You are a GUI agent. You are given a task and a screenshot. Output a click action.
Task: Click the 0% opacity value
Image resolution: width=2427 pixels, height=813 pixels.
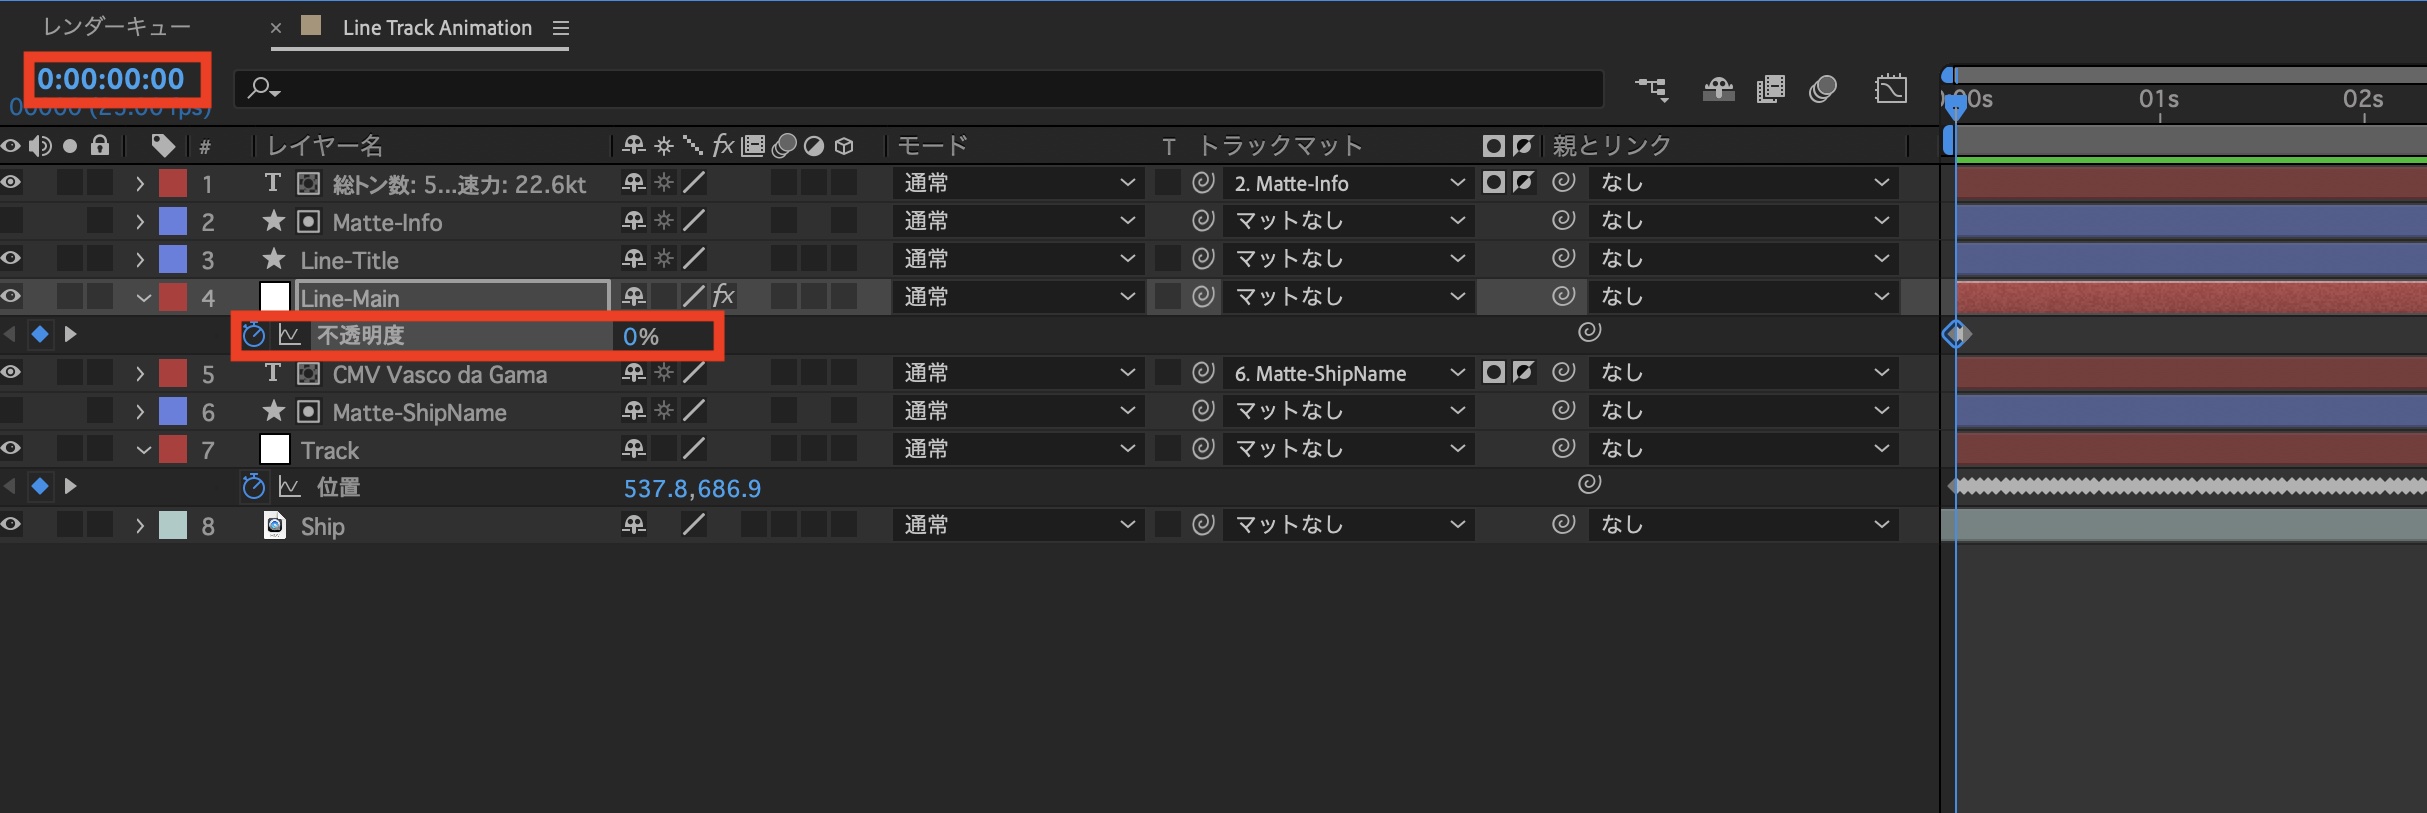coord(640,337)
